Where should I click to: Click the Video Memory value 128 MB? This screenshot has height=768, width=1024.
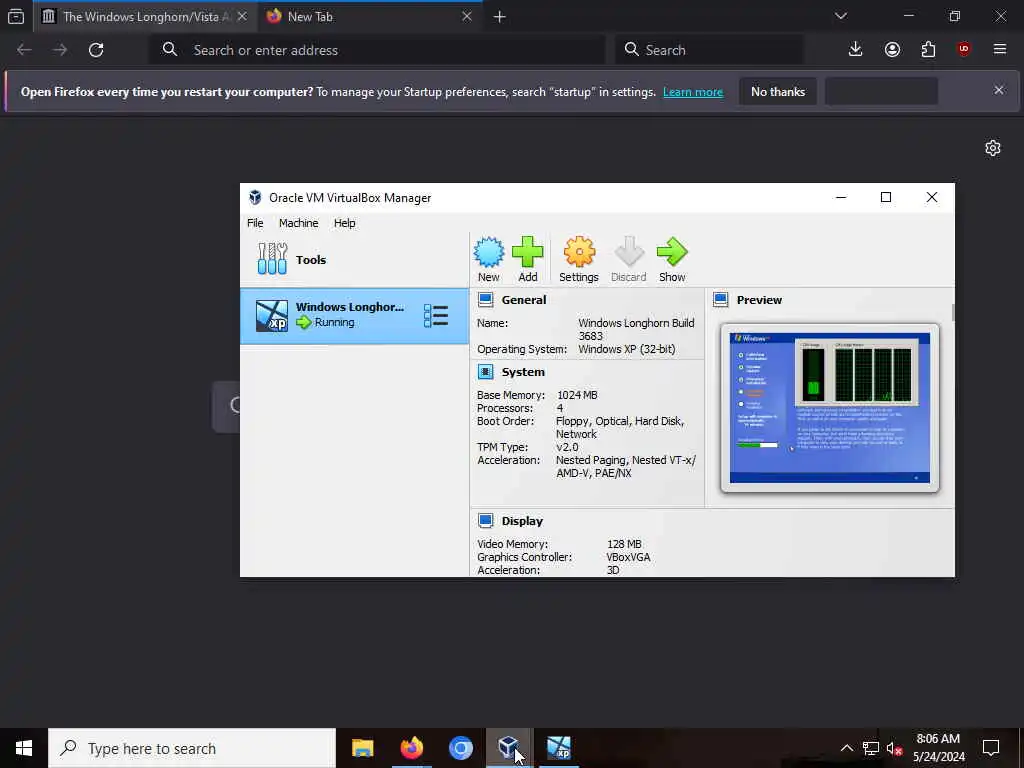[x=624, y=544]
